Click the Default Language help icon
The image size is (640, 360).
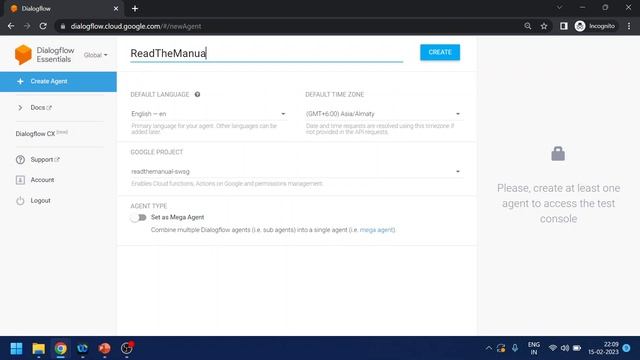click(197, 94)
